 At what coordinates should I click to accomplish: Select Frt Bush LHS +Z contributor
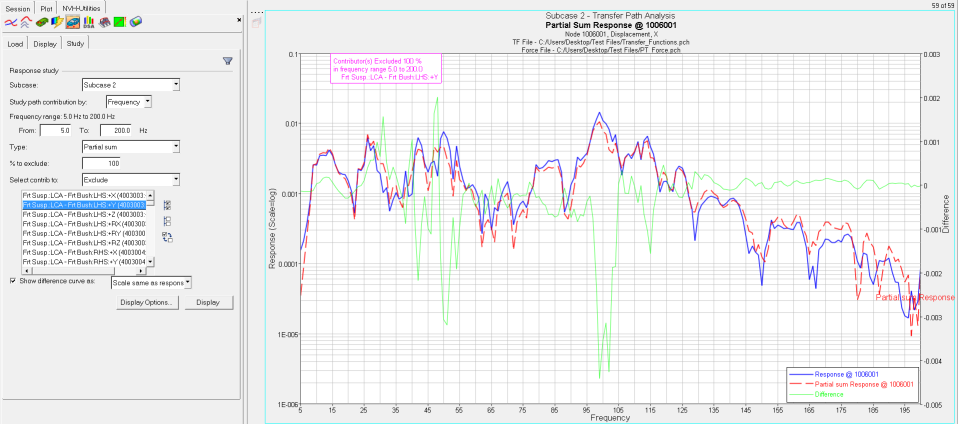coord(84,214)
